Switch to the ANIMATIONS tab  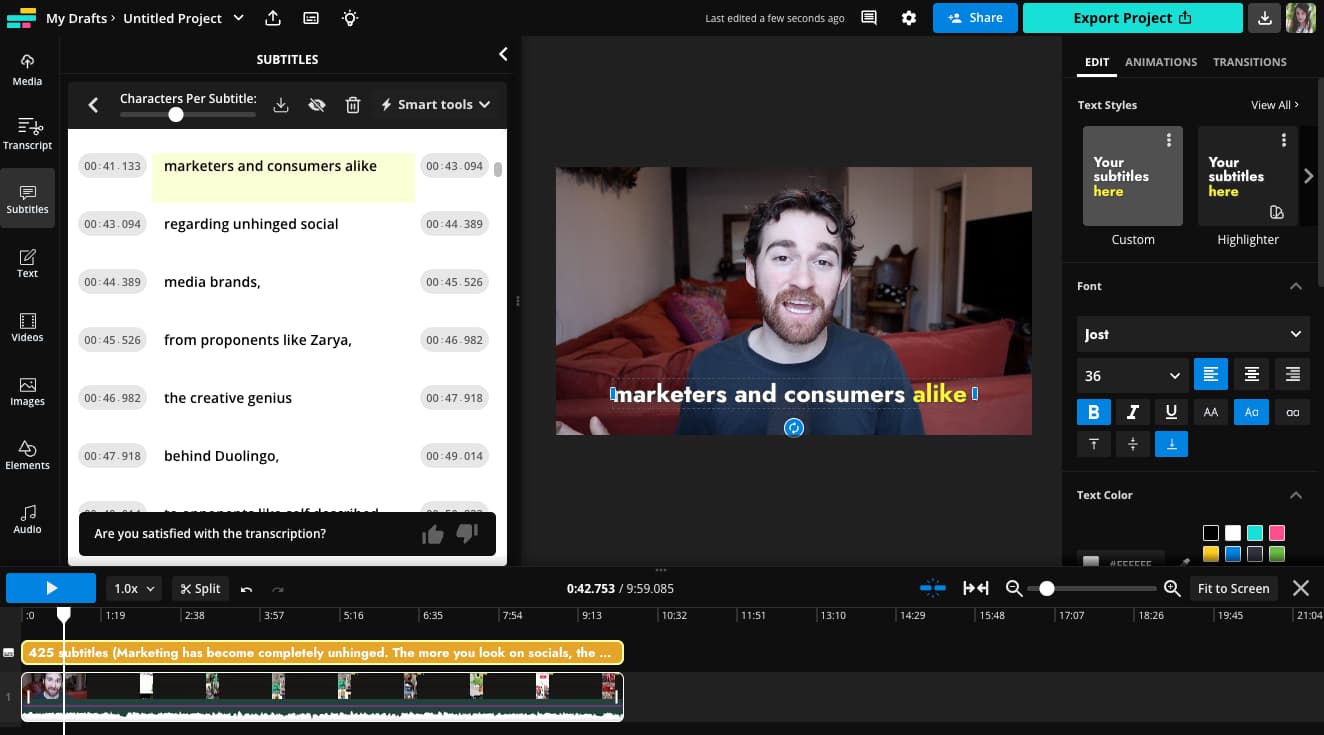click(x=1161, y=62)
